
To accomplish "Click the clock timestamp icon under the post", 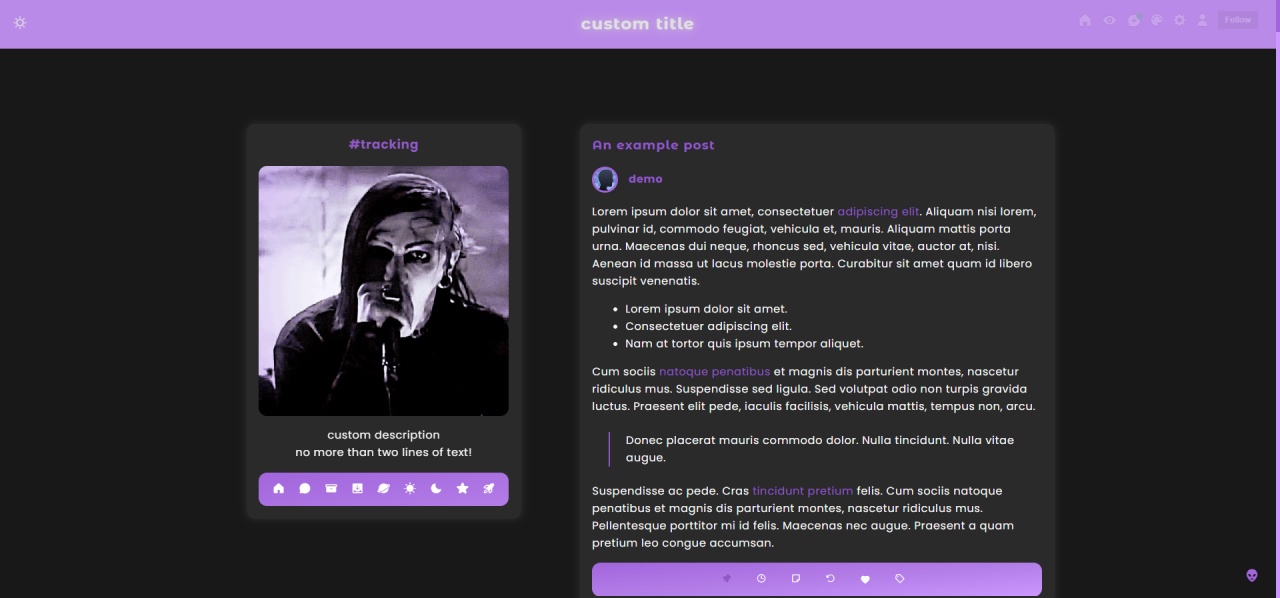I will [x=761, y=579].
